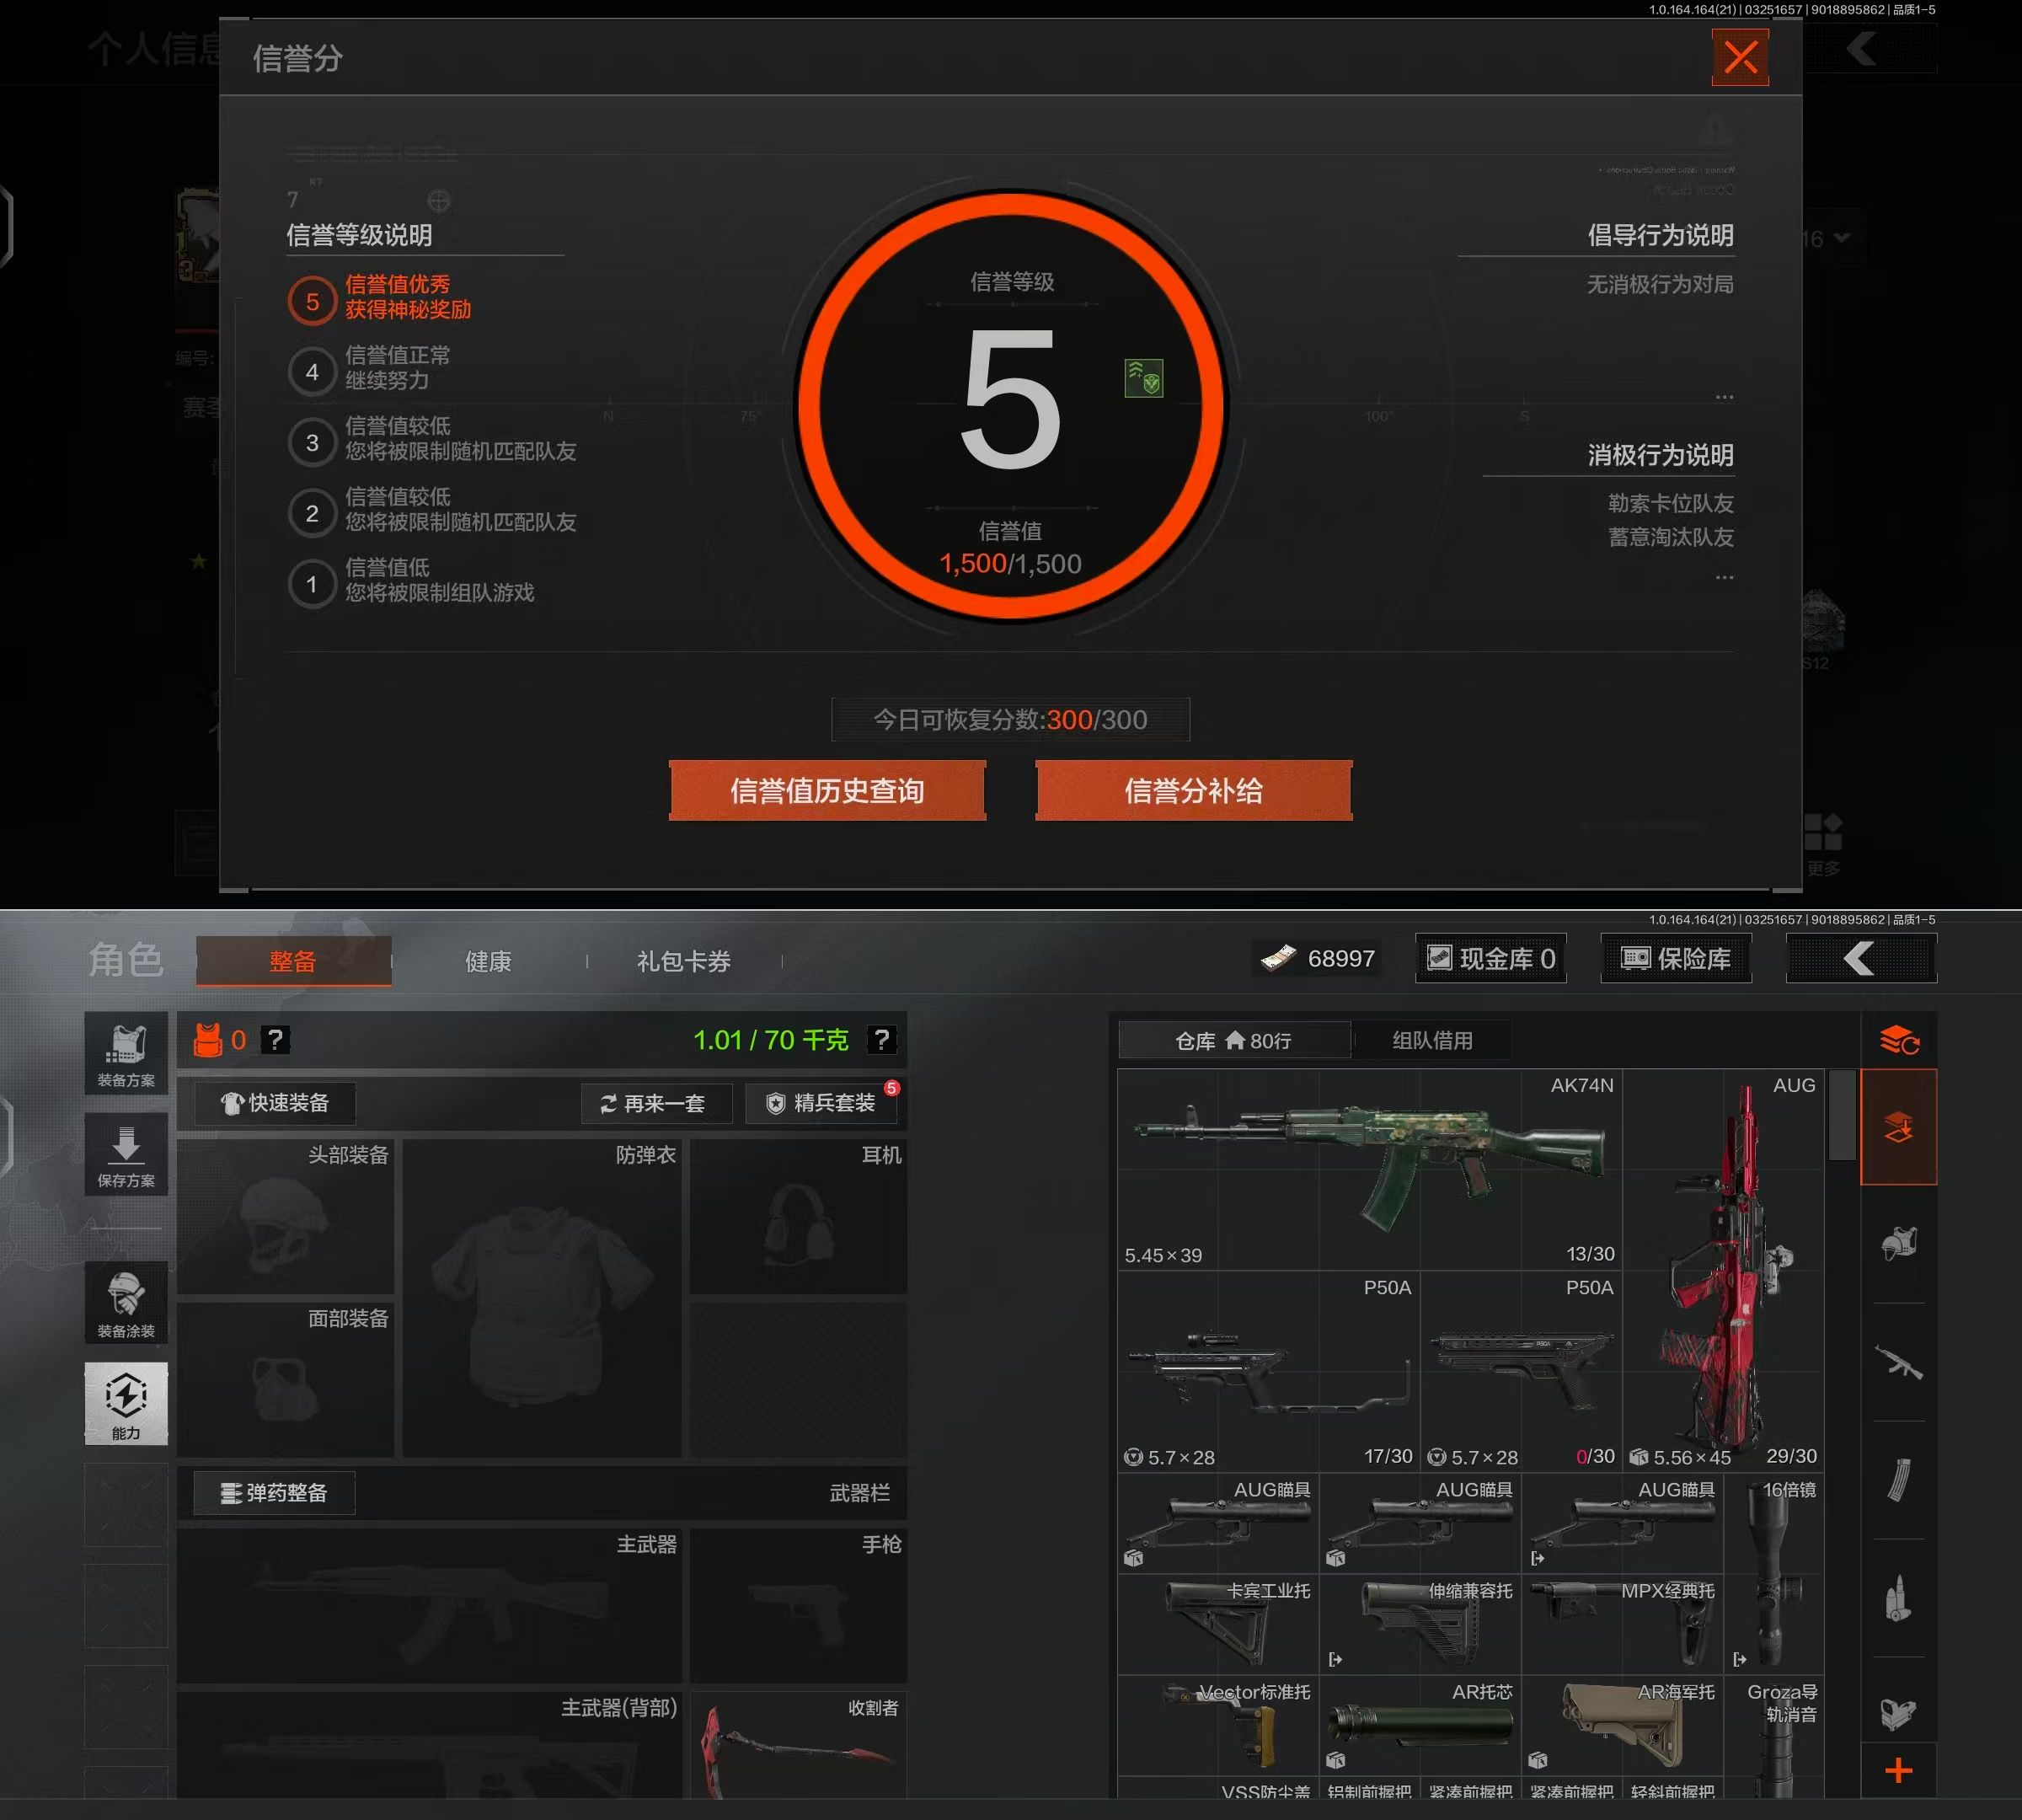Screen dimensions: 2022x1820
Task: Switch to the 健康 health tab
Action: (x=488, y=961)
